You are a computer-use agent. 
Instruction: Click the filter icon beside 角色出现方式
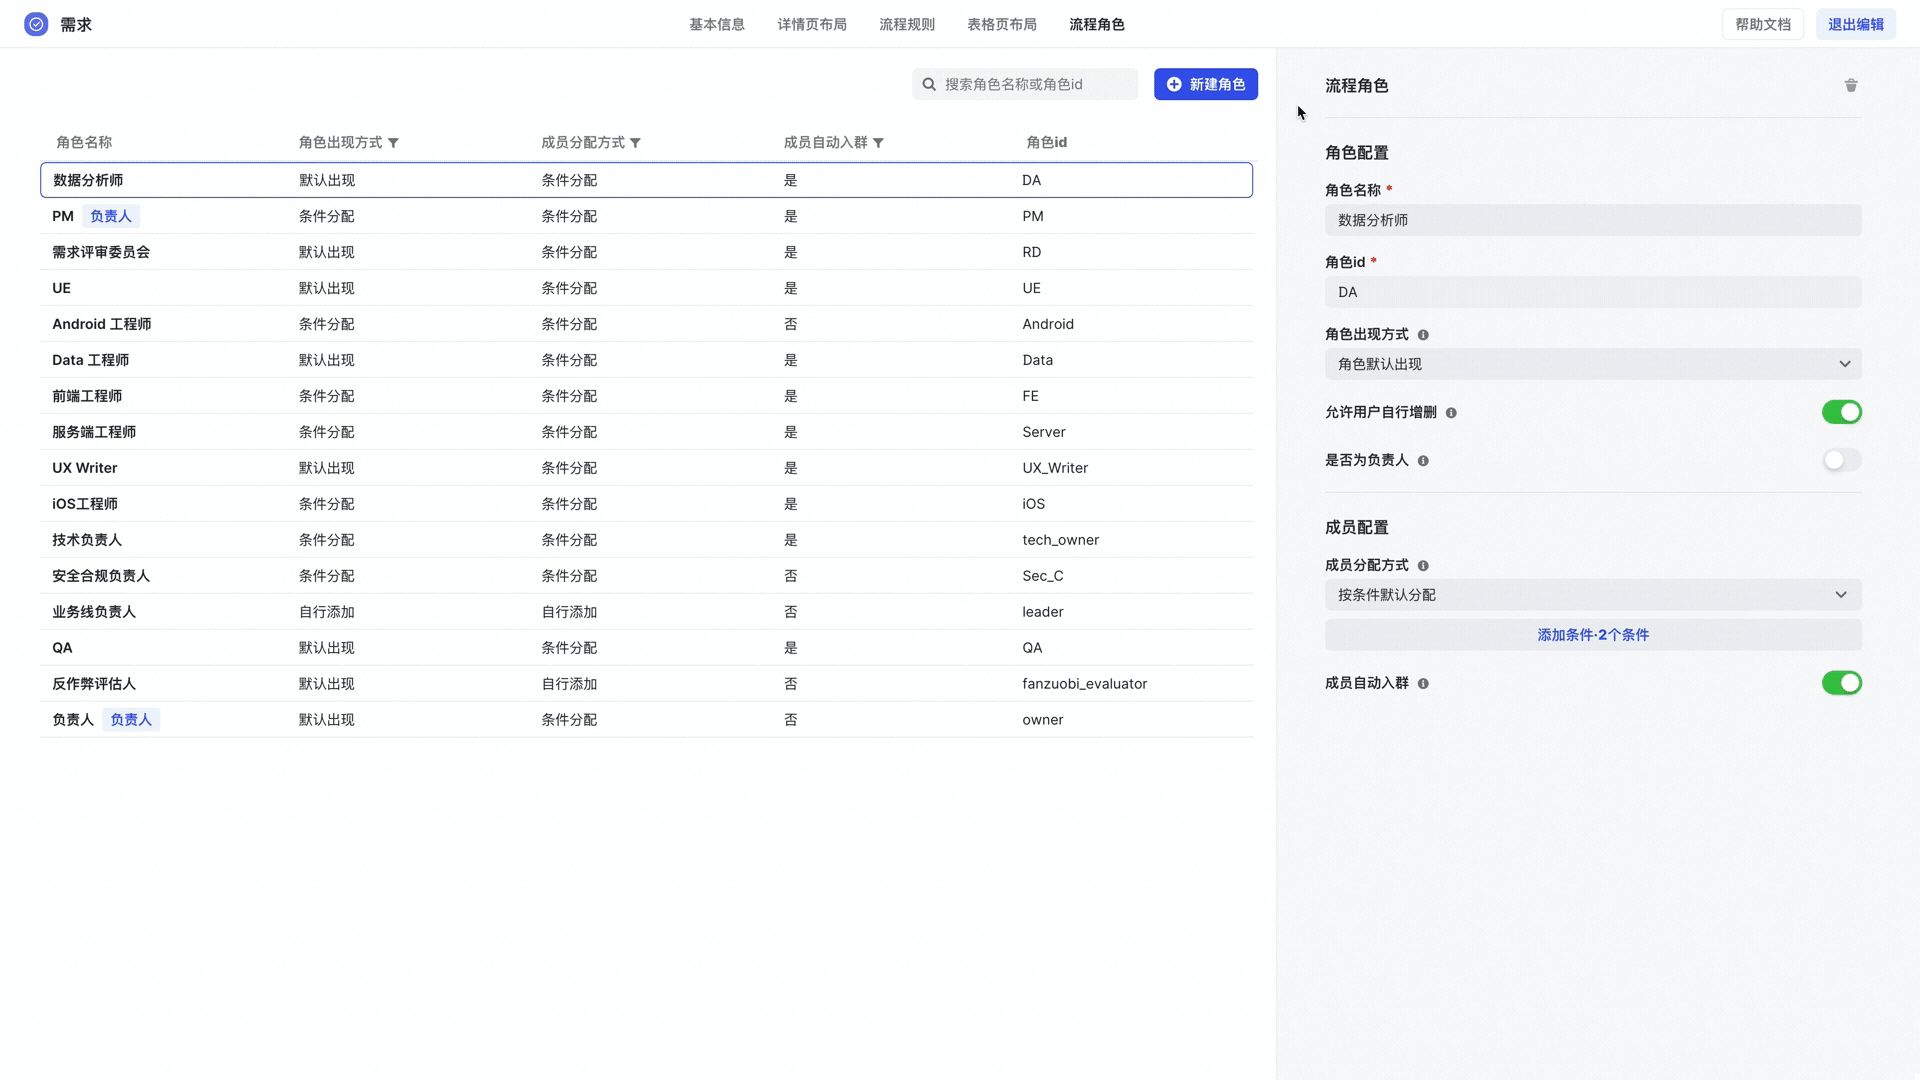393,143
